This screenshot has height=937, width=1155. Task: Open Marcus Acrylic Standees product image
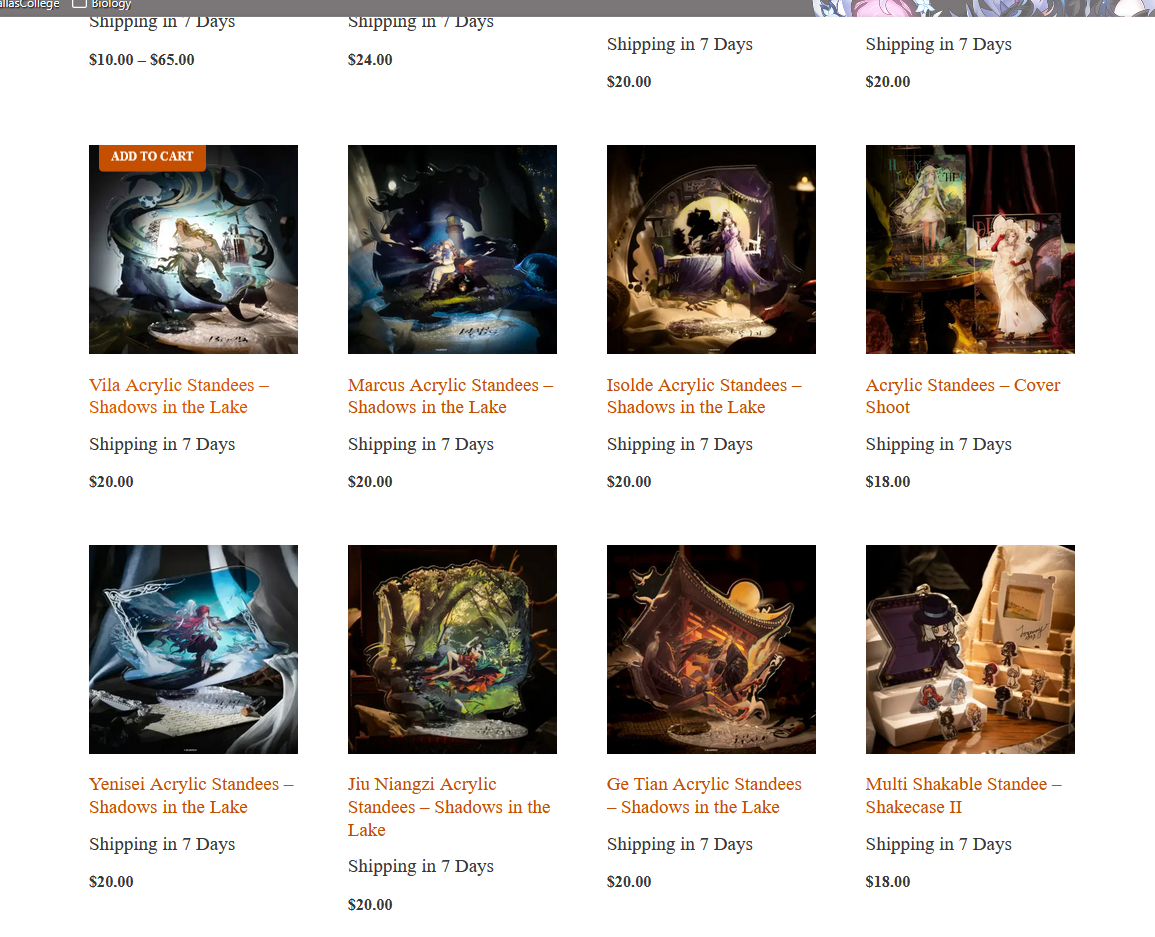tap(452, 249)
